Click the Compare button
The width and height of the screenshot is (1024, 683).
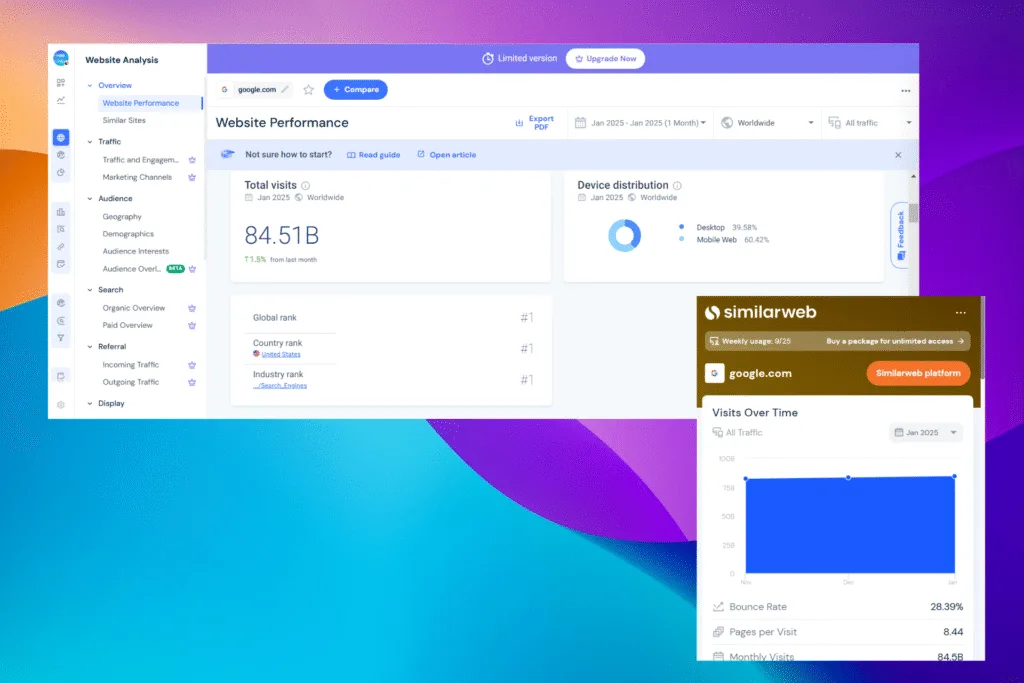356,89
